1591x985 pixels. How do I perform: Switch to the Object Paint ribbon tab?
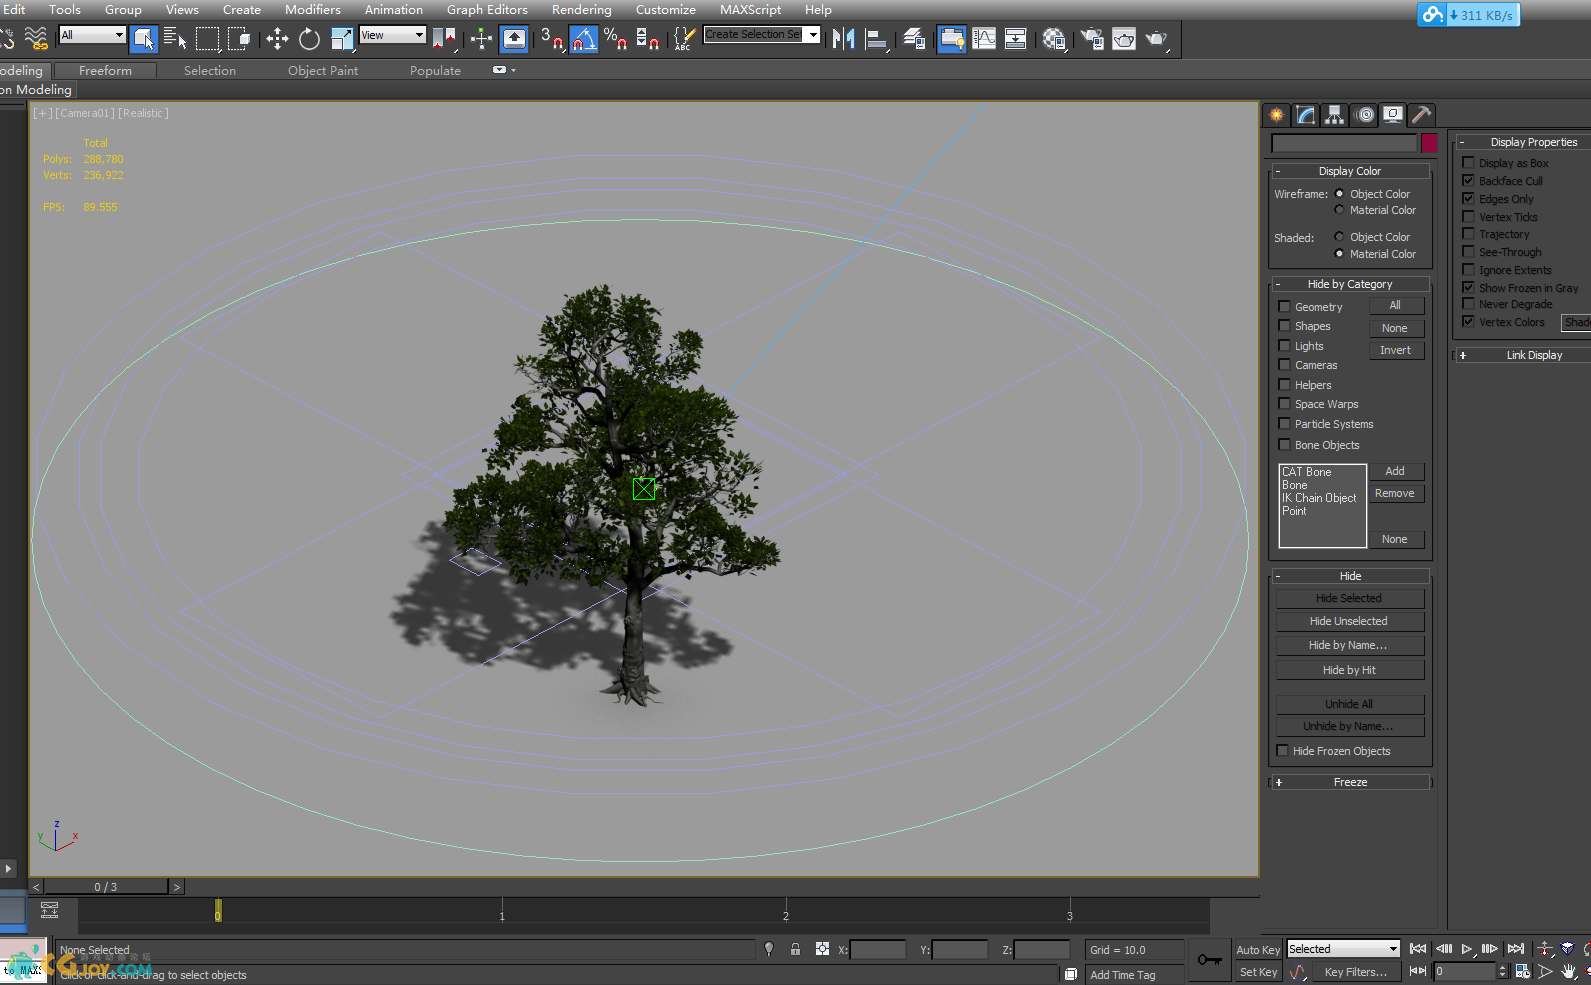pos(323,71)
